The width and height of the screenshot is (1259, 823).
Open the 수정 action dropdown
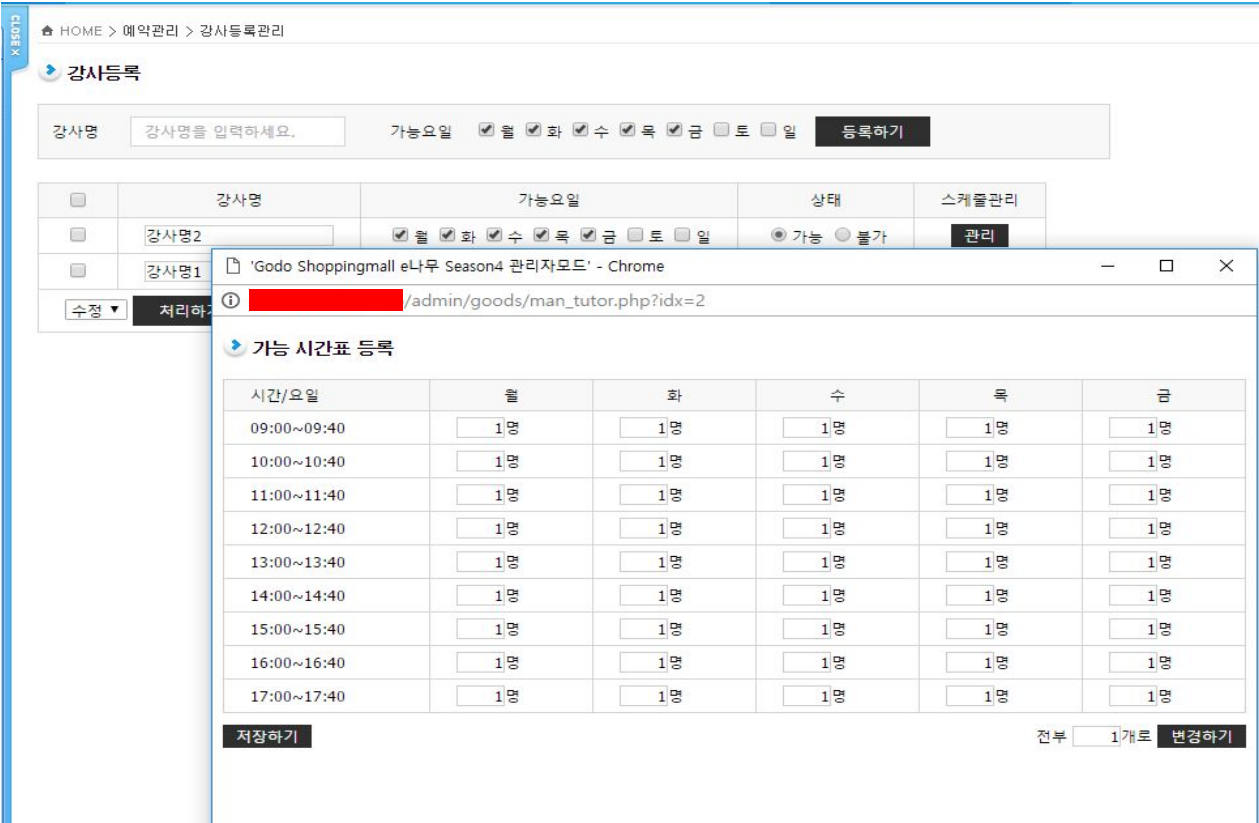96,311
